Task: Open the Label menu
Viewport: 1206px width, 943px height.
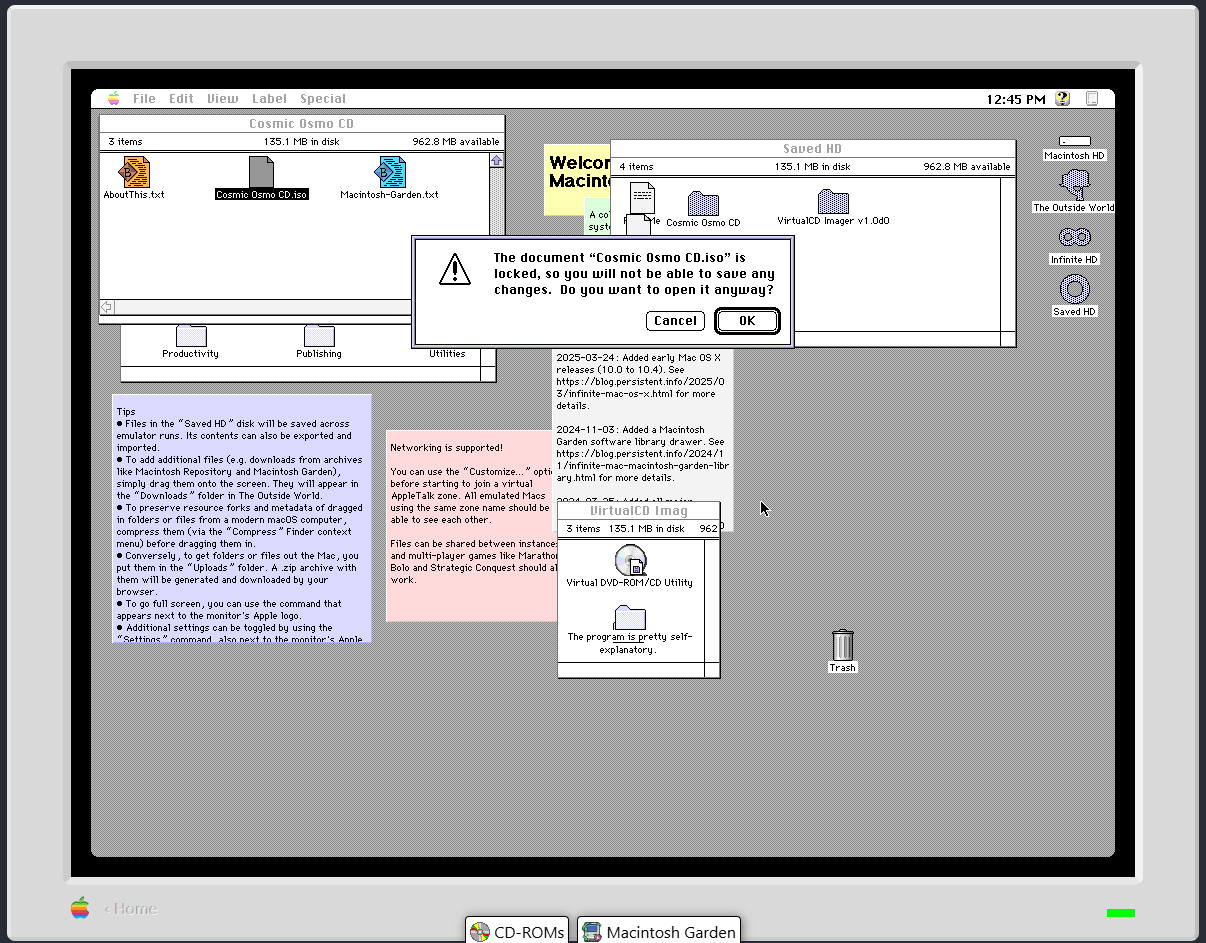Action: point(269,98)
